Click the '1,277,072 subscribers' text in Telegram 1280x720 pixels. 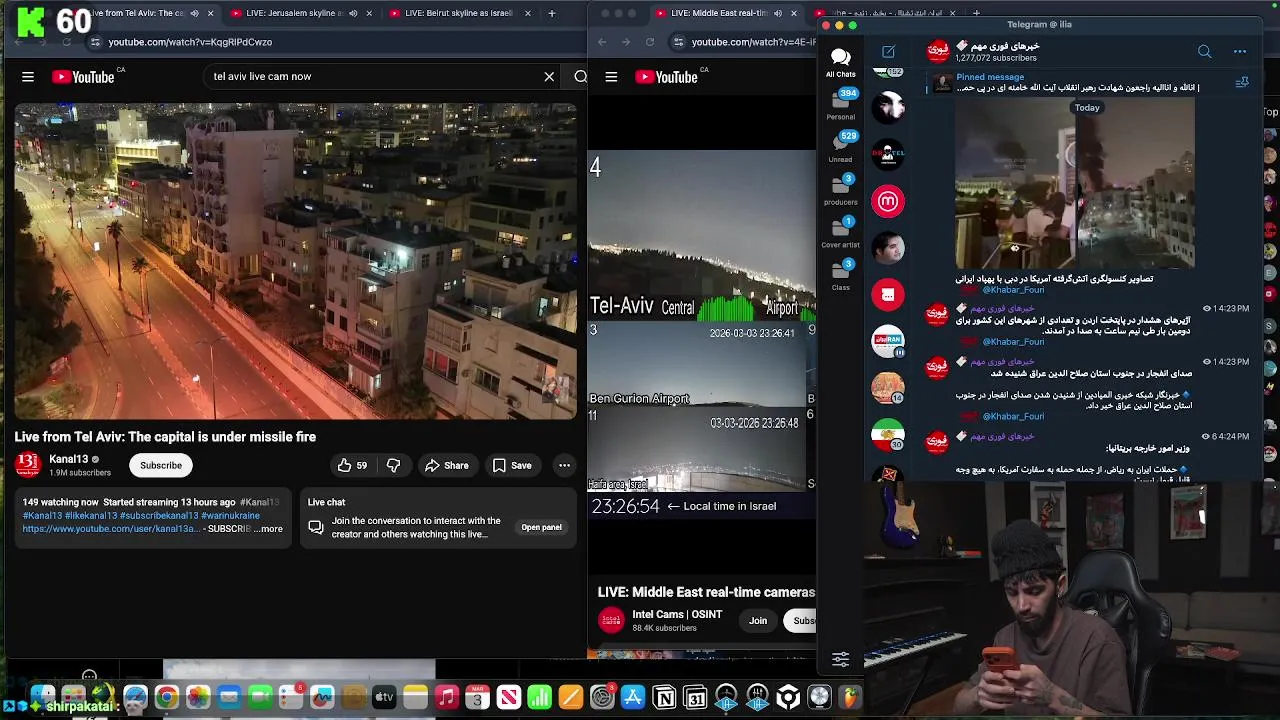(996, 58)
